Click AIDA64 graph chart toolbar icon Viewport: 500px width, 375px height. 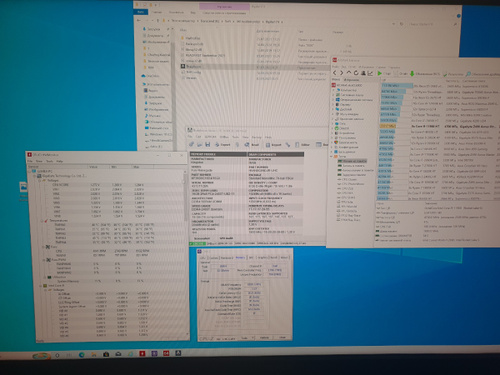[370, 73]
